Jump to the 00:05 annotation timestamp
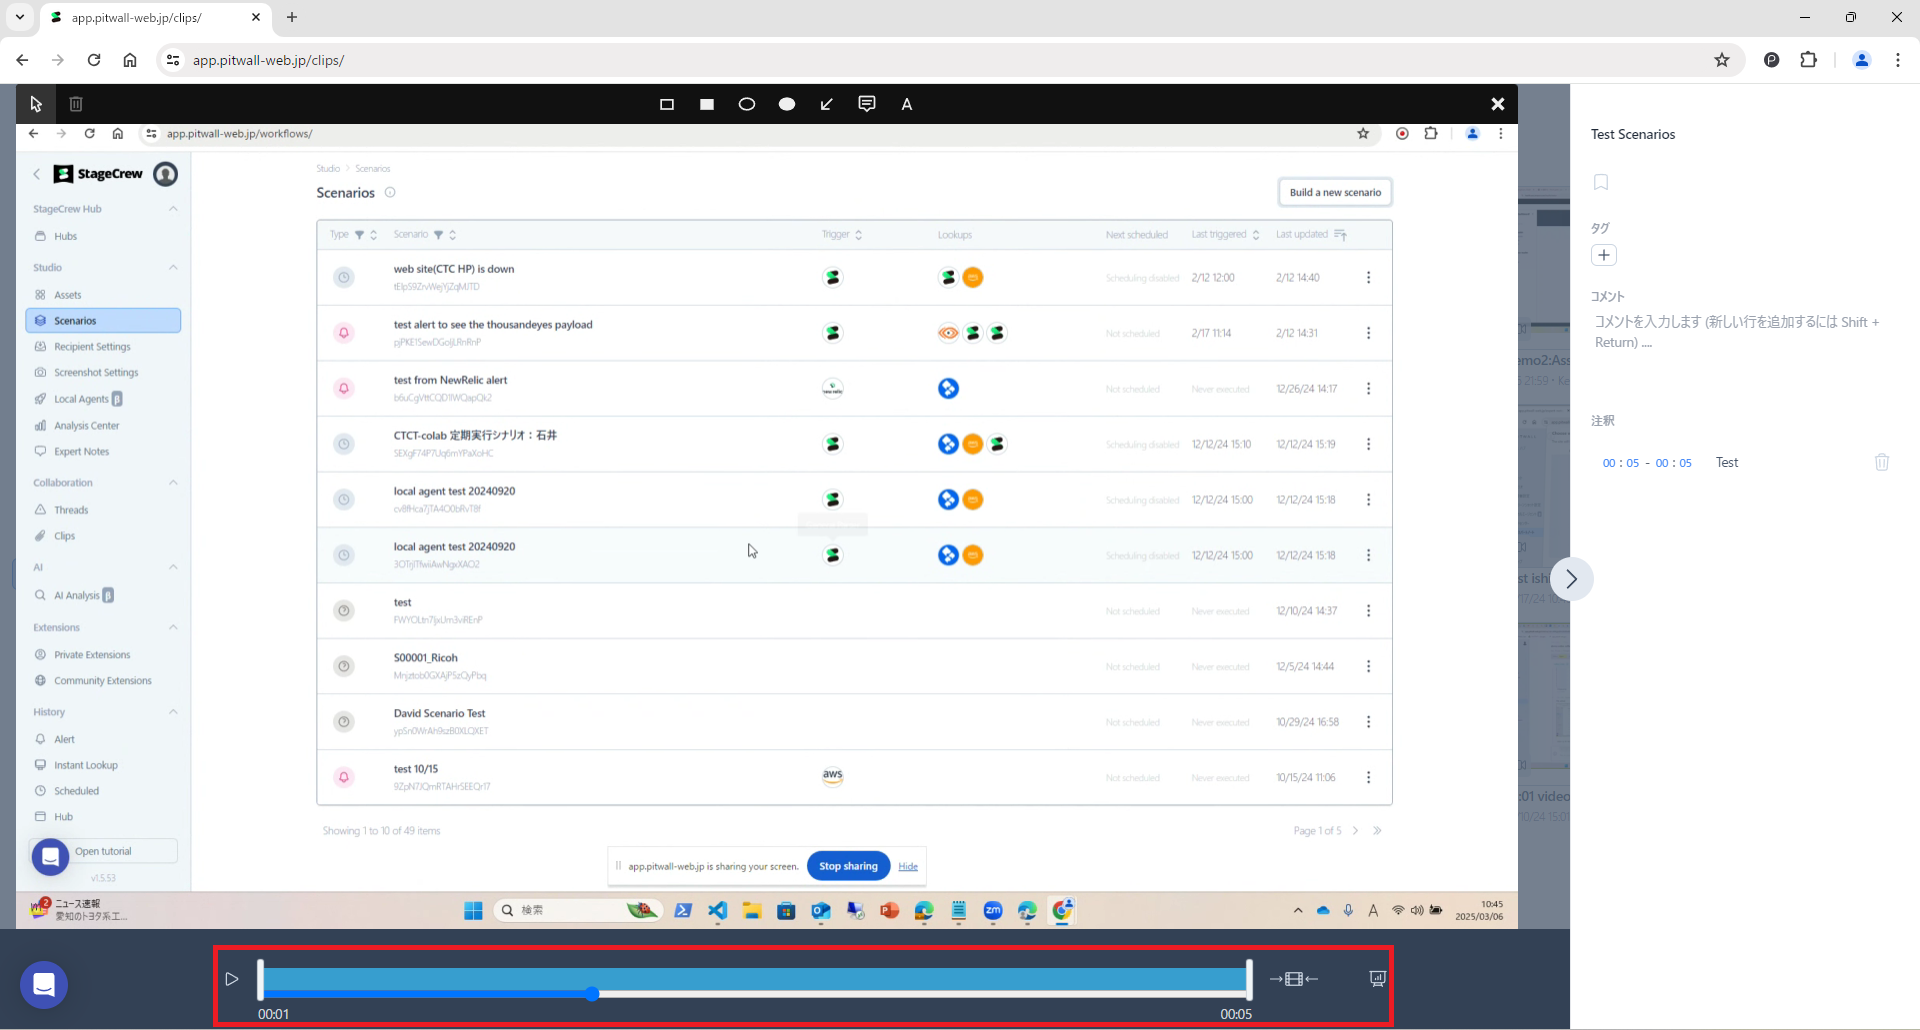The height and width of the screenshot is (1030, 1920). (1620, 463)
